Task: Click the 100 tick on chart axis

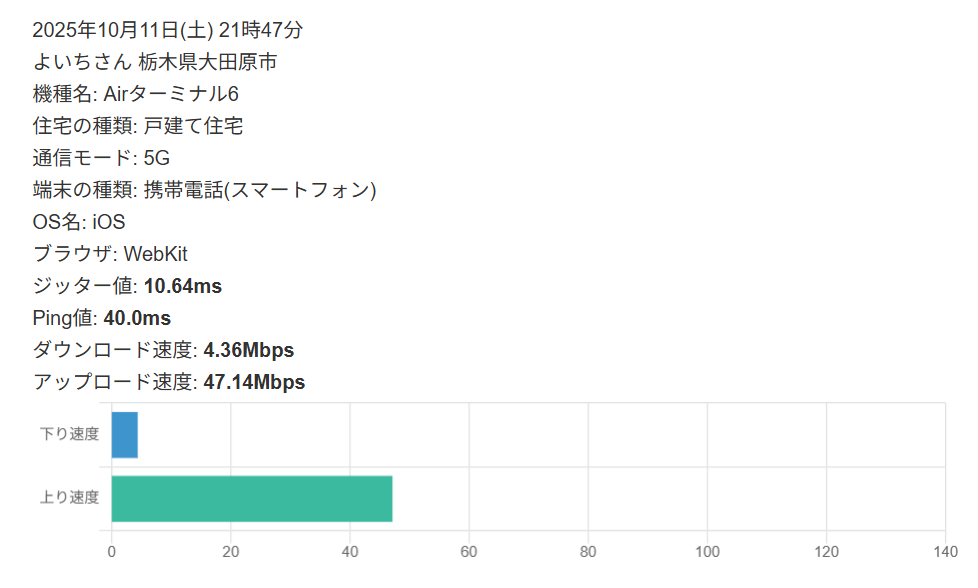Action: tap(707, 551)
